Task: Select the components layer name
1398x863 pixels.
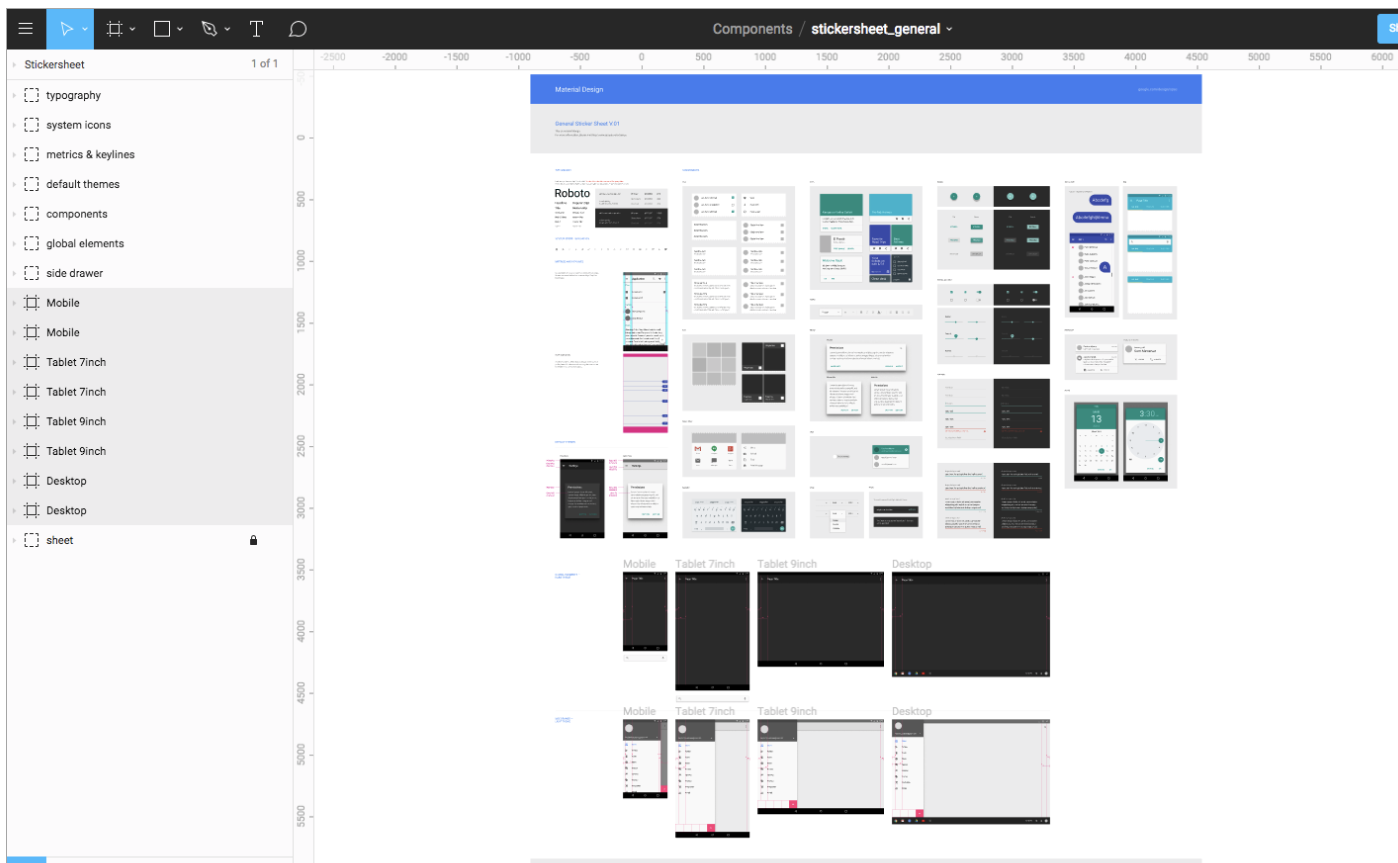Action: point(76,214)
